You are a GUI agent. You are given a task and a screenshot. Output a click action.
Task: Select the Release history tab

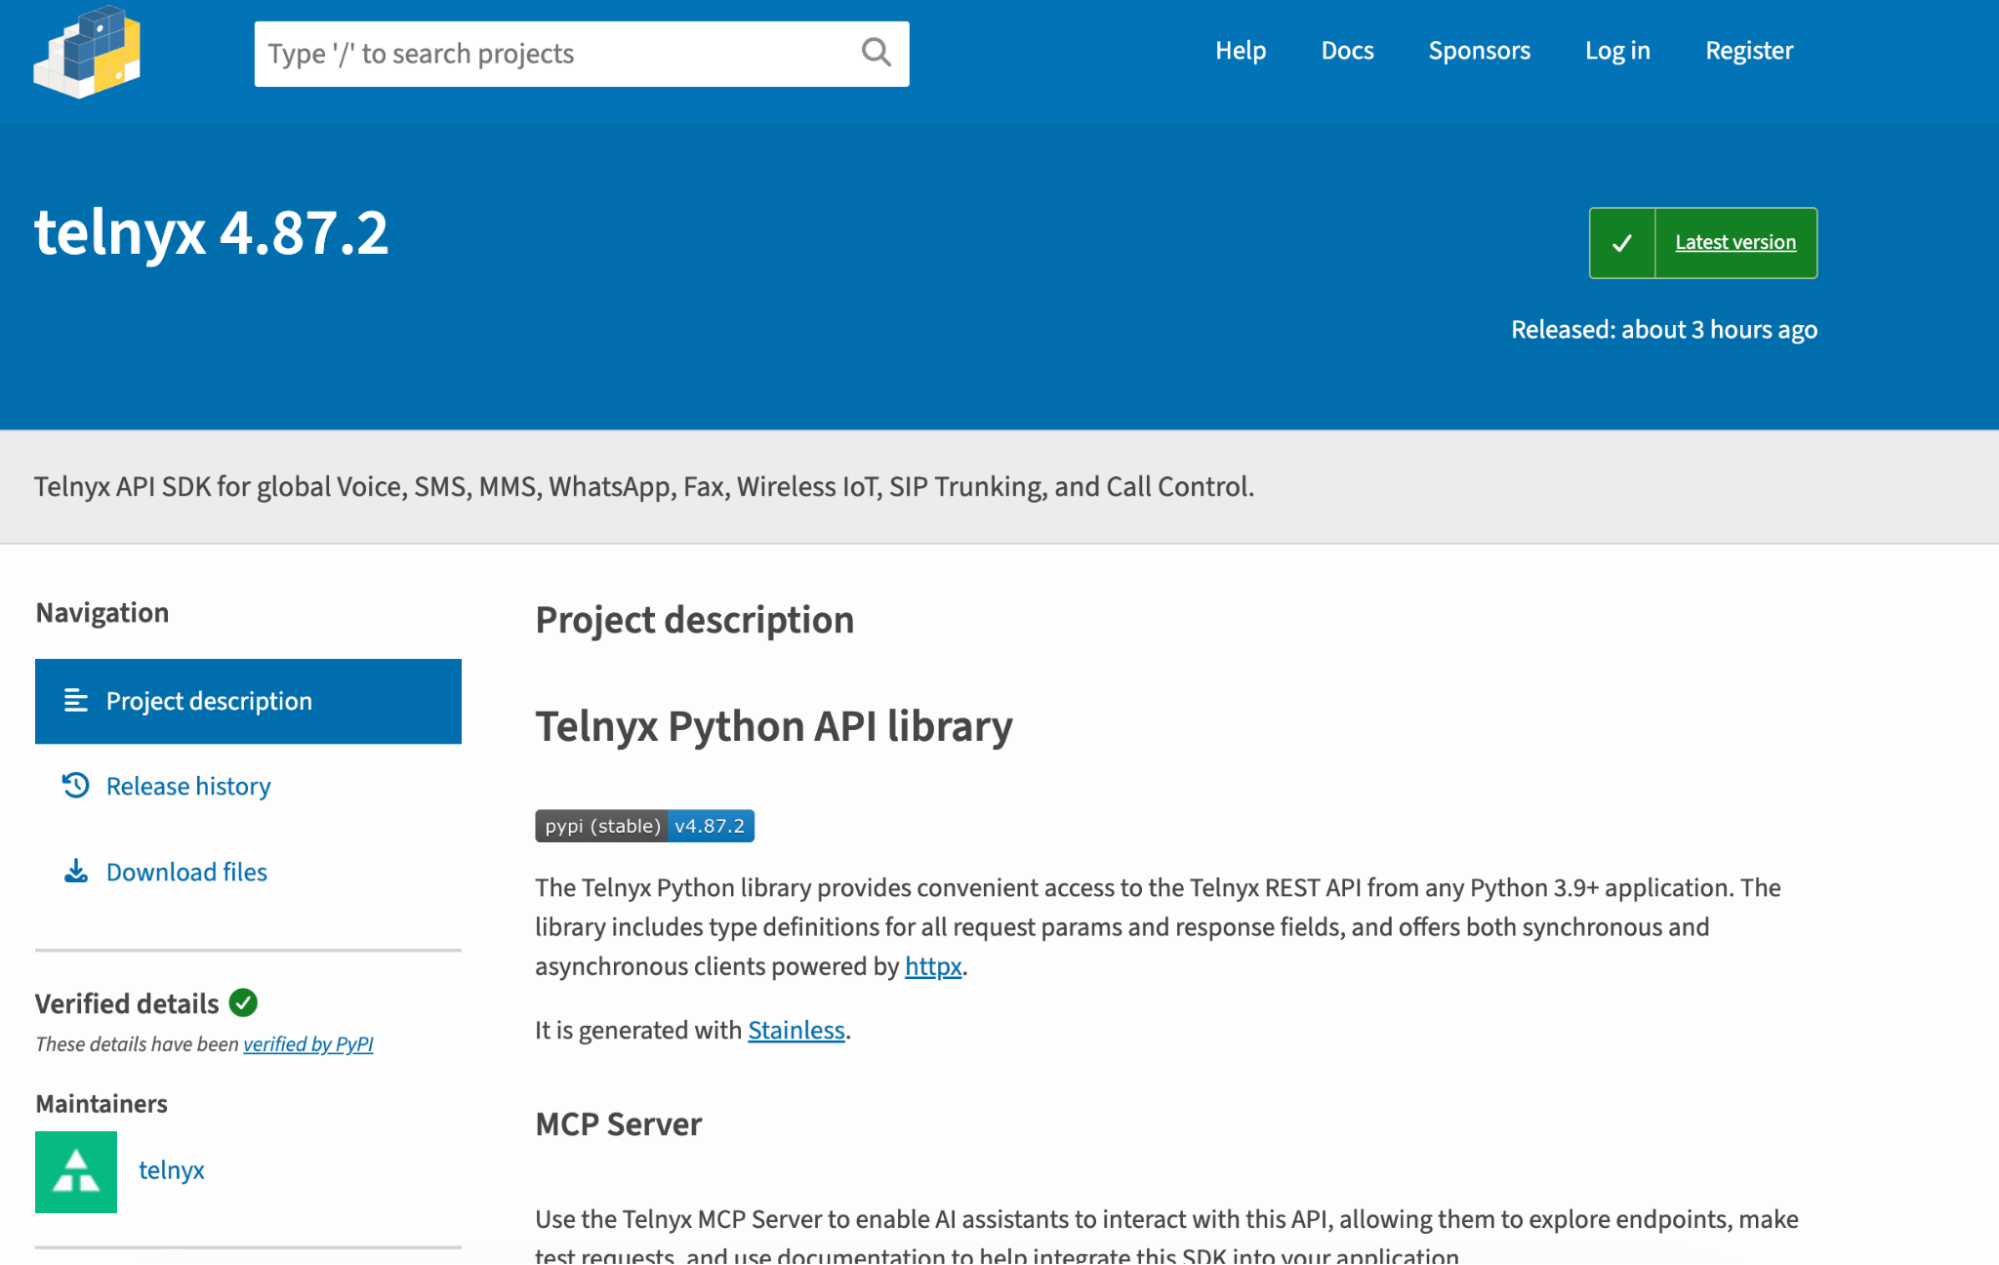tap(188, 786)
